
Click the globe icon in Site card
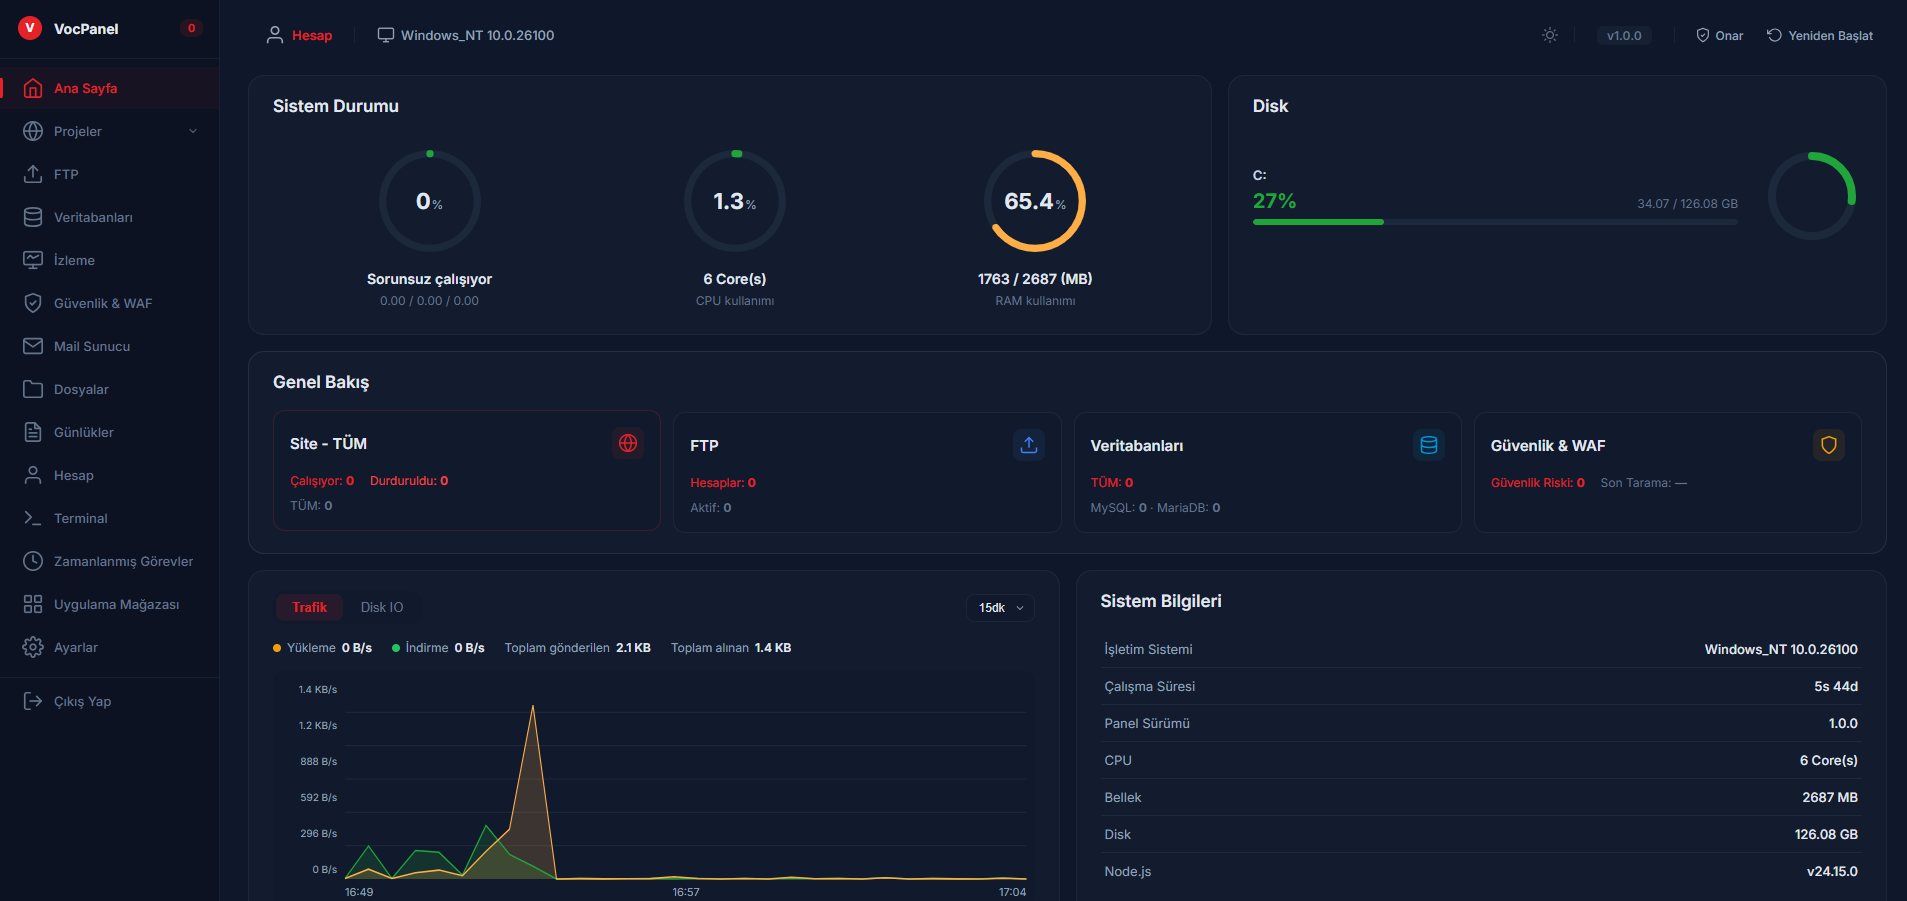628,443
